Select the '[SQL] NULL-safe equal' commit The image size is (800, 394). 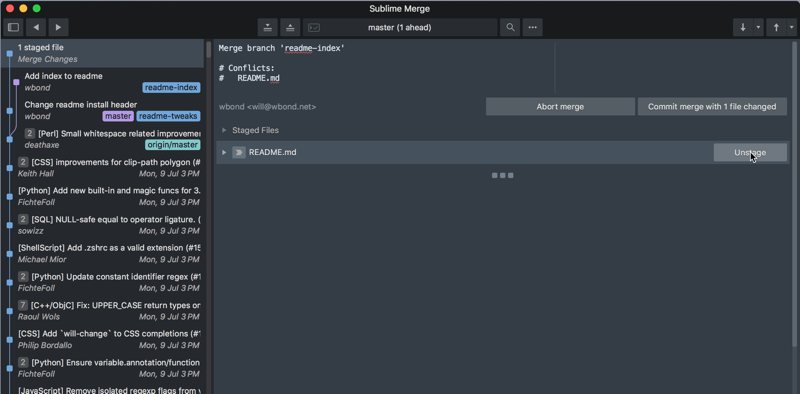point(103,225)
